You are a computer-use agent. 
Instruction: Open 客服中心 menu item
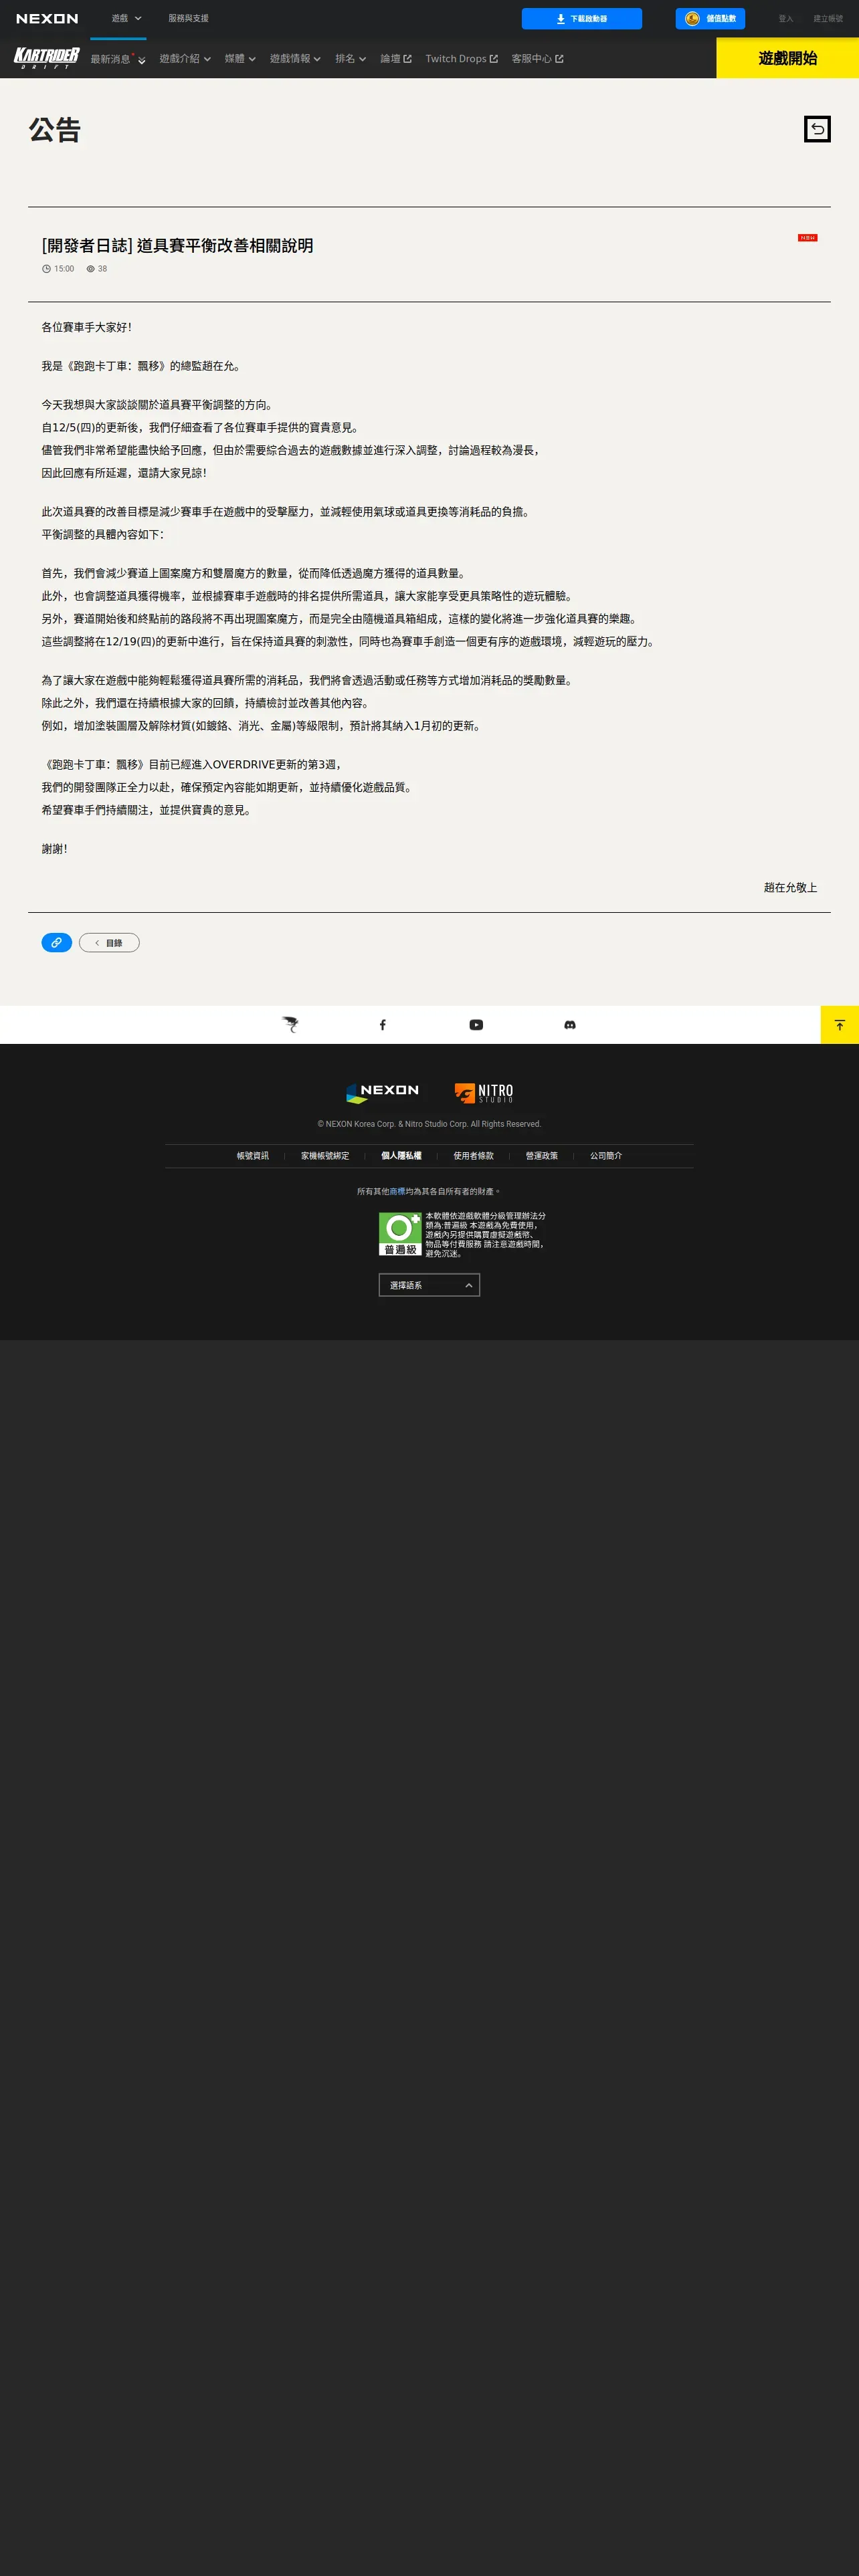(537, 59)
